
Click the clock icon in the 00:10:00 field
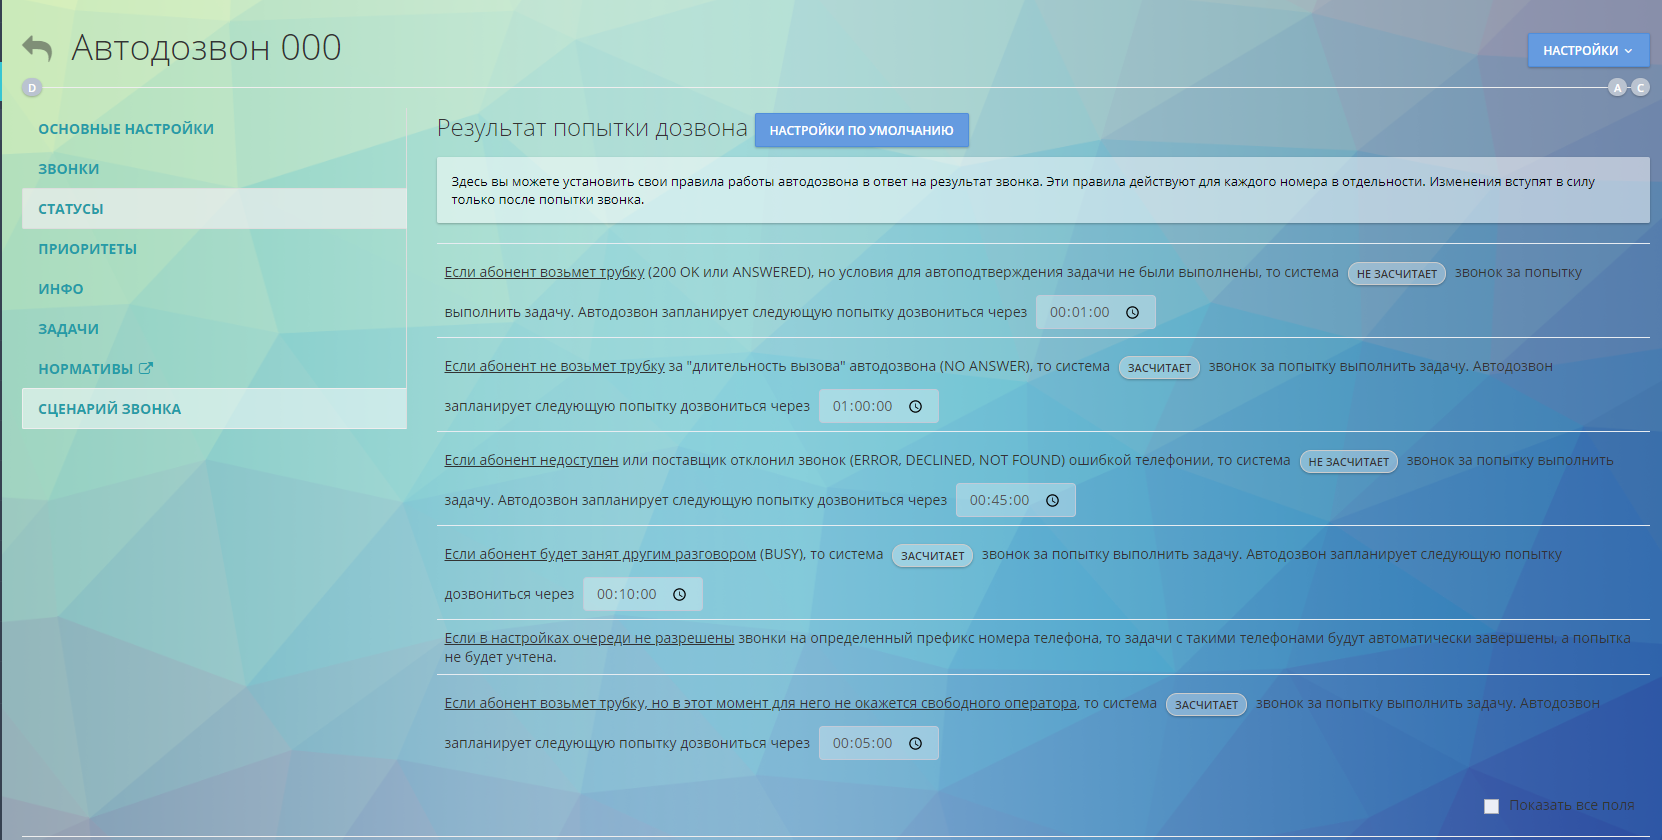pyautogui.click(x=679, y=594)
